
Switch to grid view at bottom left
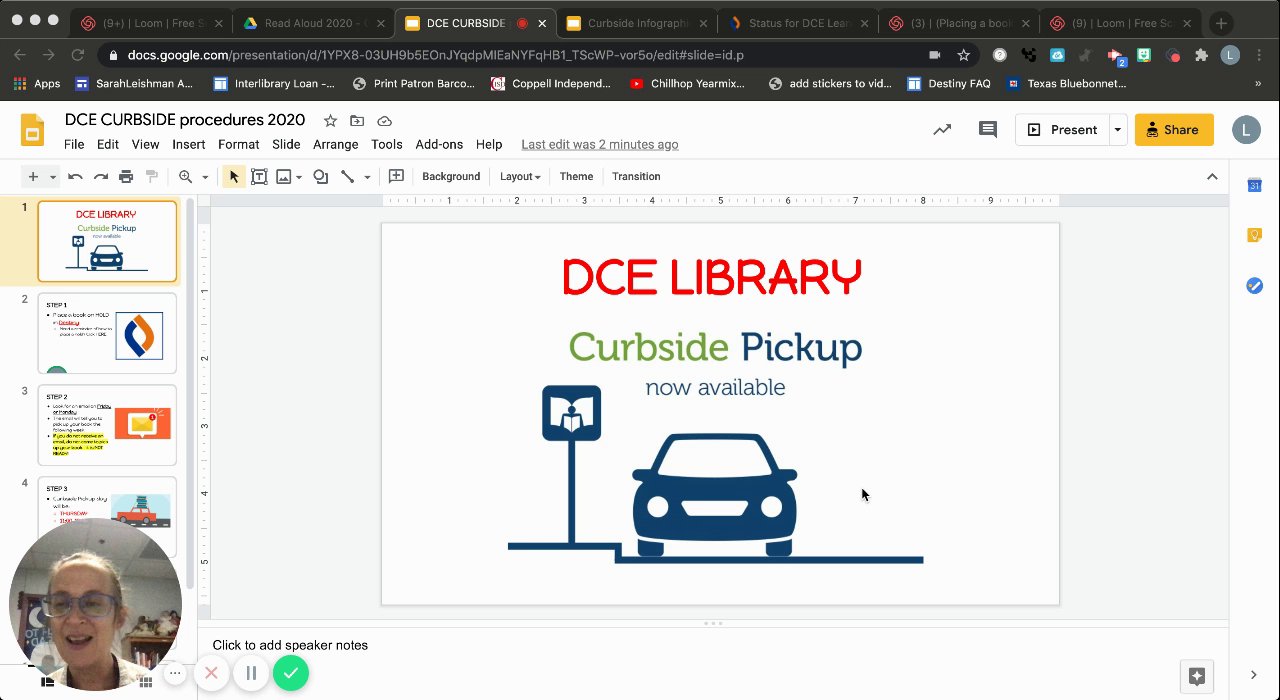click(146, 682)
